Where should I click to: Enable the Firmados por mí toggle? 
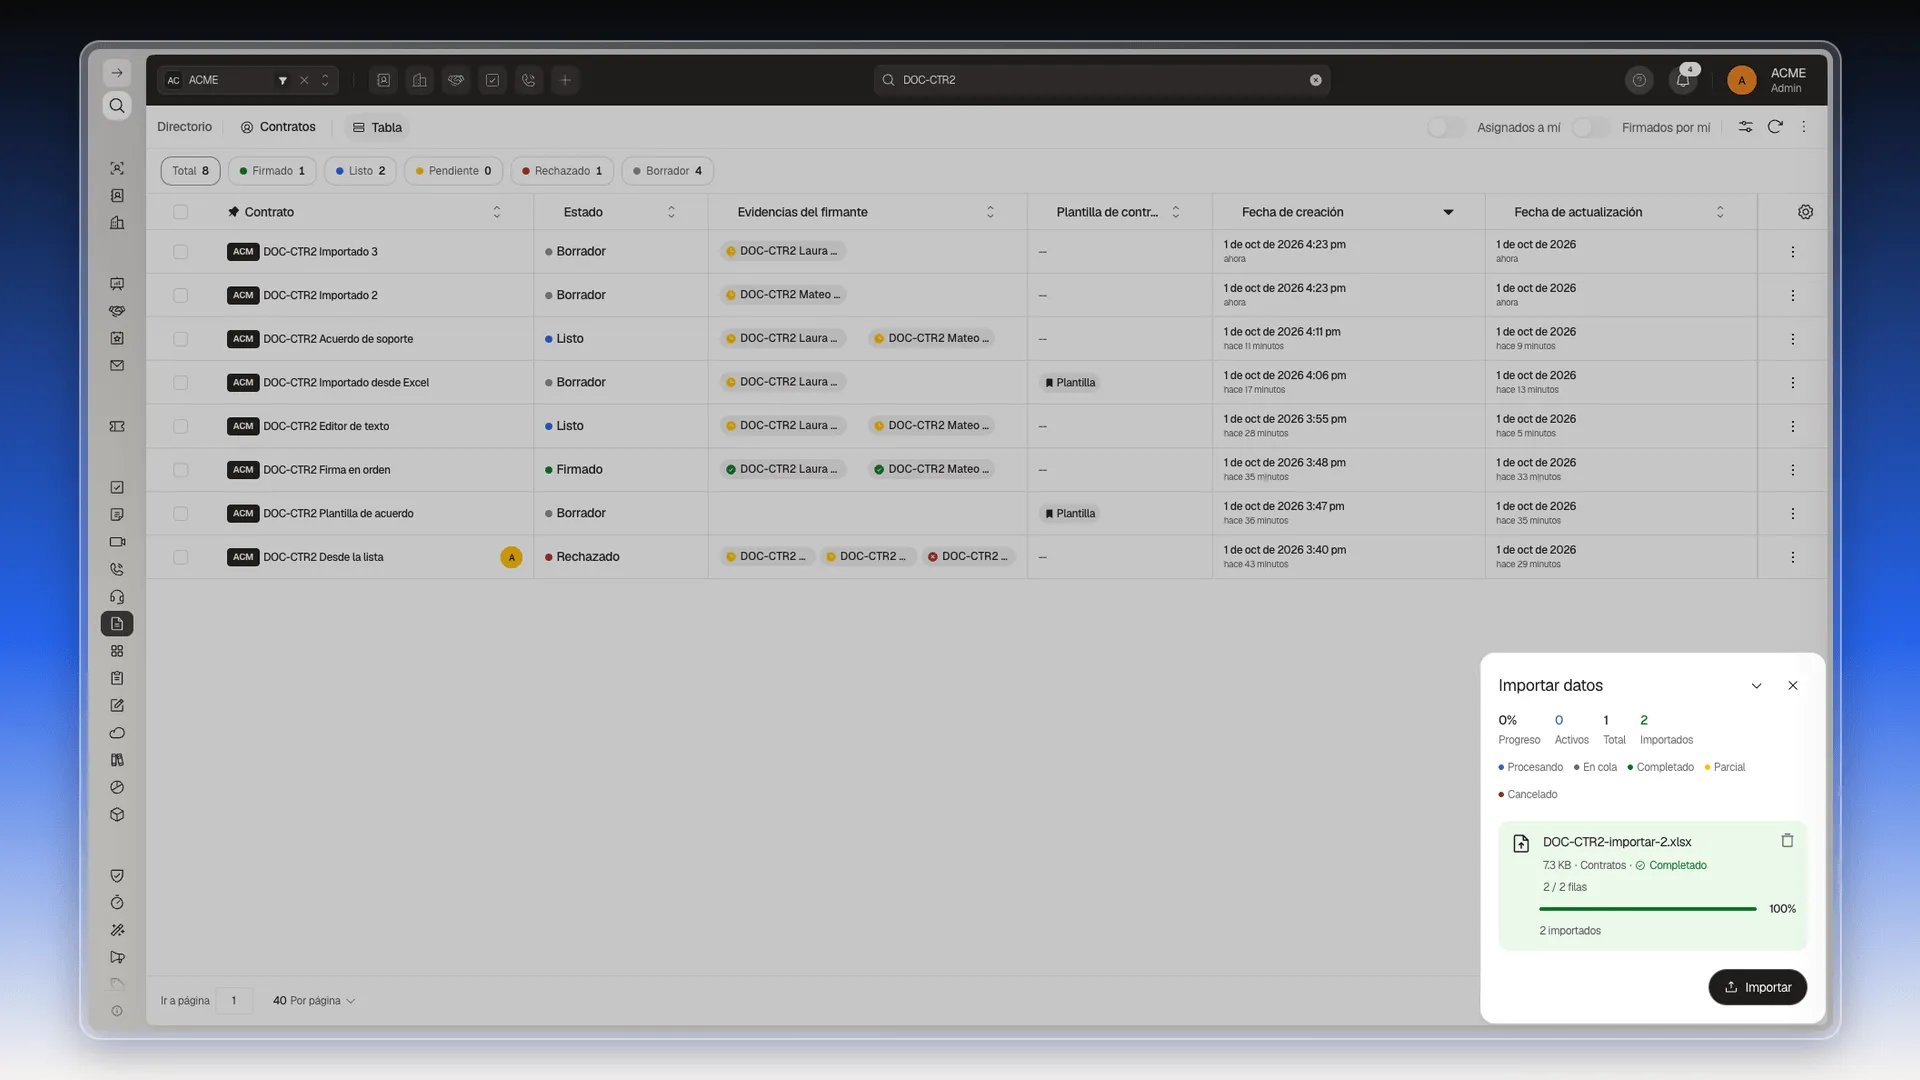1590,127
